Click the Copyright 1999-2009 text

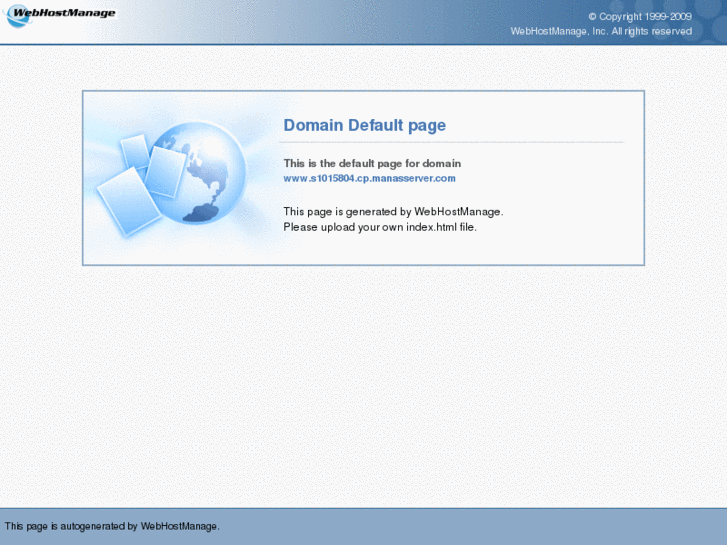click(645, 17)
